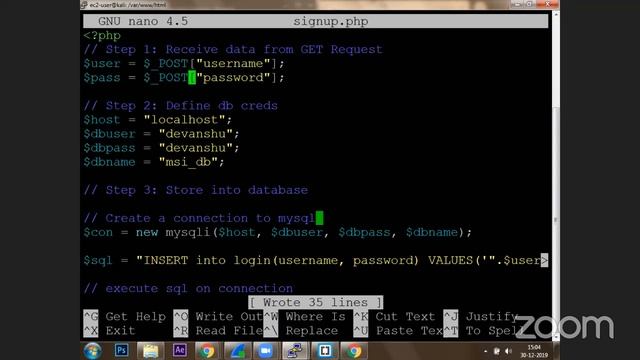Open the volume speaker tray icon
This screenshot has height=360, width=640.
pyautogui.click(x=508, y=351)
